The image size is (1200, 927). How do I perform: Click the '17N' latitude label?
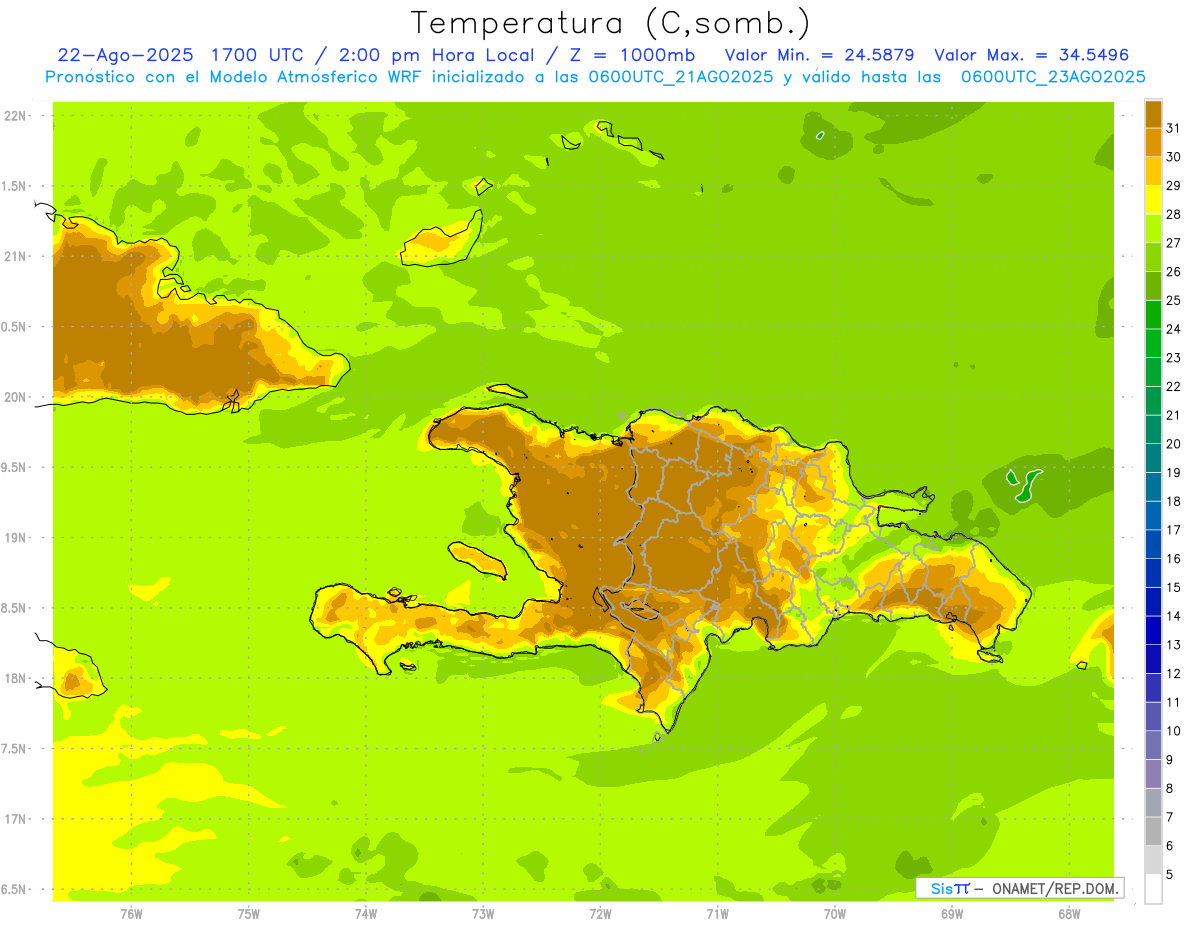(16, 819)
